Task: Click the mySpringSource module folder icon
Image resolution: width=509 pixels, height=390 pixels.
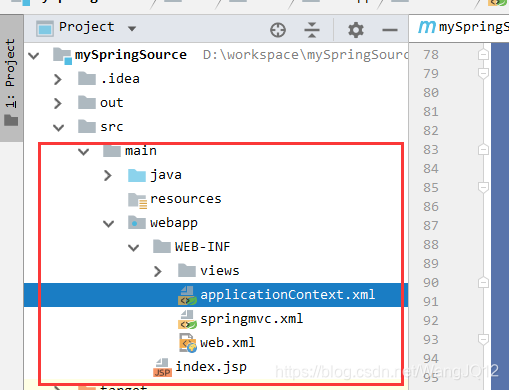Action: 62,56
